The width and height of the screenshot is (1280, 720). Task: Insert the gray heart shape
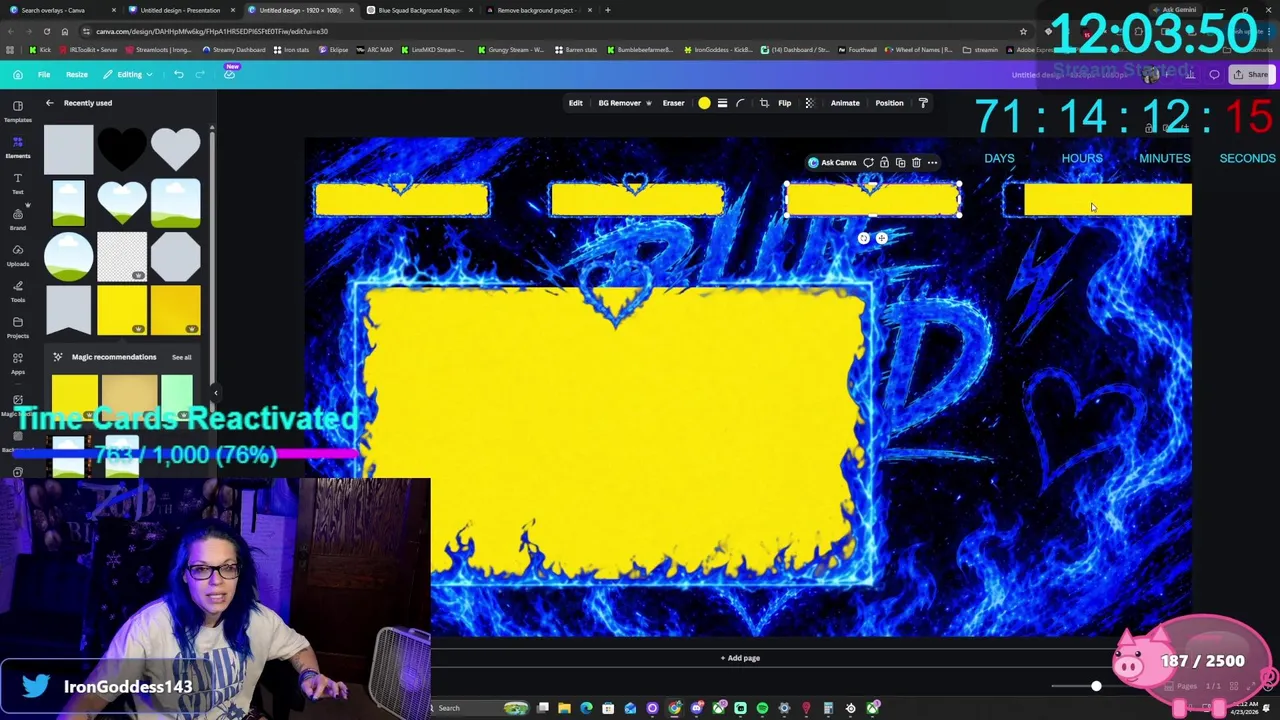(176, 149)
